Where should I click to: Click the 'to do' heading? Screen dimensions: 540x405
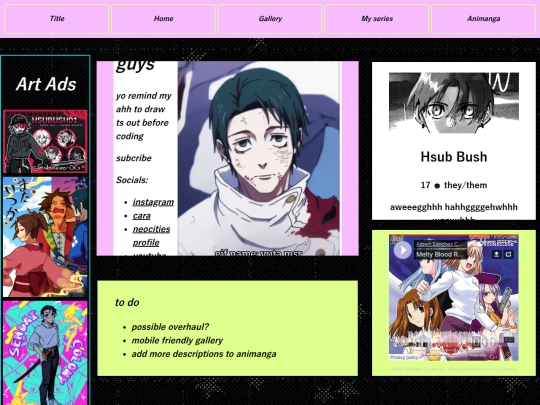[127, 302]
